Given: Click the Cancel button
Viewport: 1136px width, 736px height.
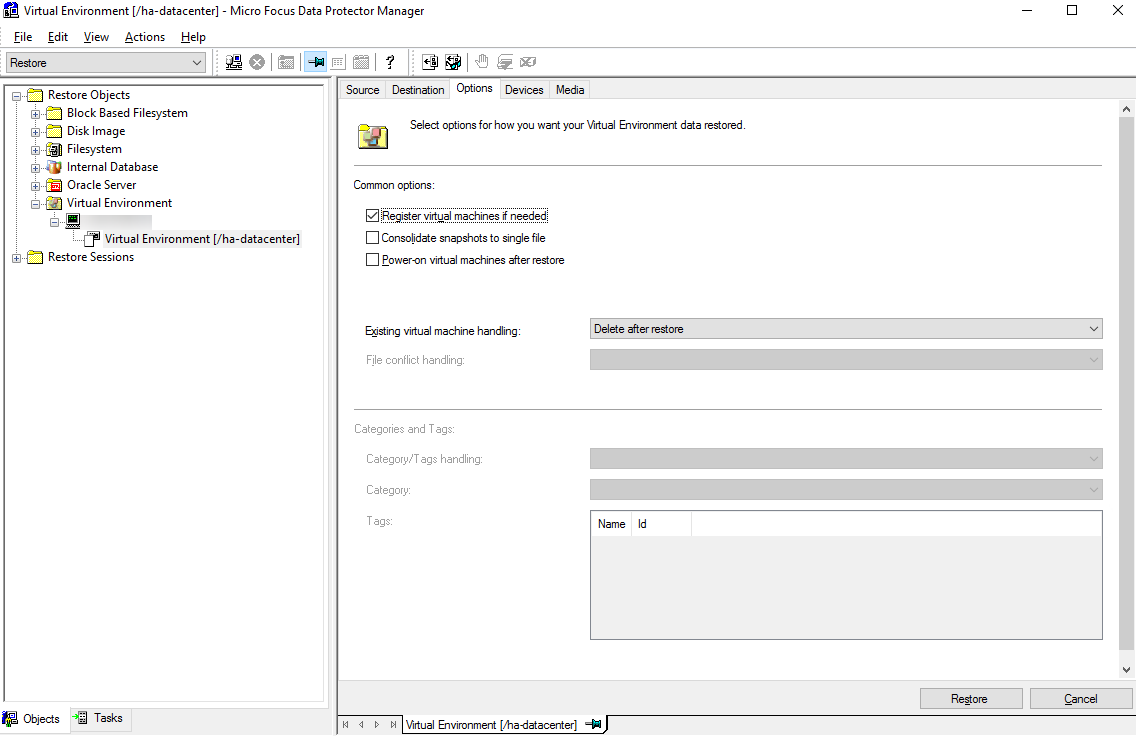Looking at the screenshot, I should tap(1081, 698).
